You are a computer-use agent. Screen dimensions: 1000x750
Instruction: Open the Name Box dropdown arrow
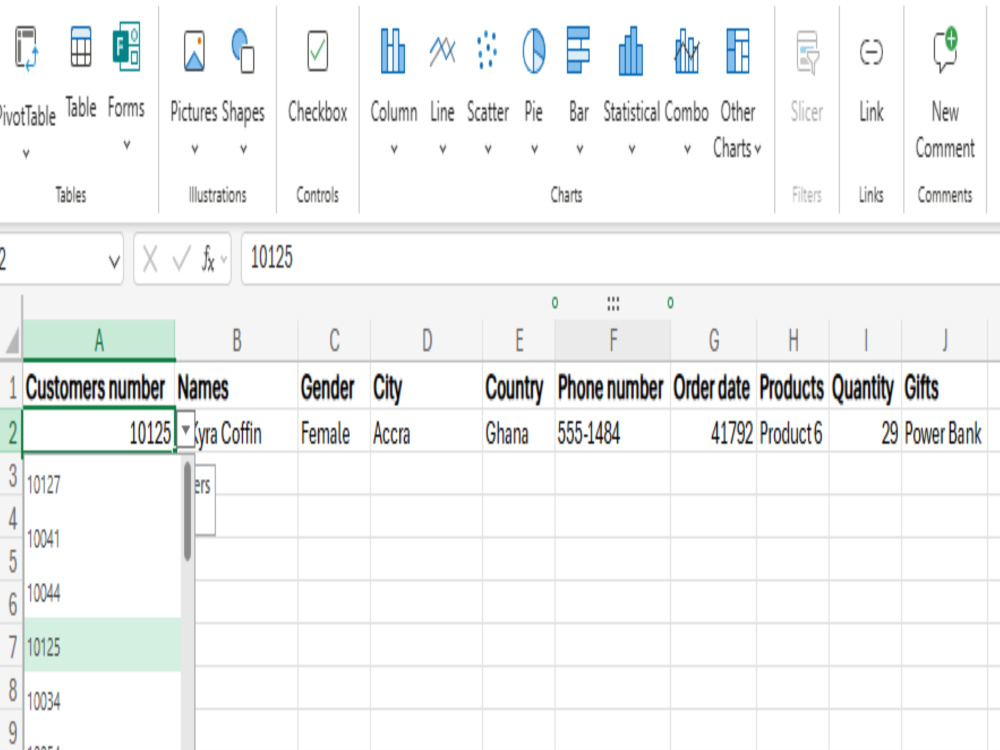pyautogui.click(x=114, y=261)
